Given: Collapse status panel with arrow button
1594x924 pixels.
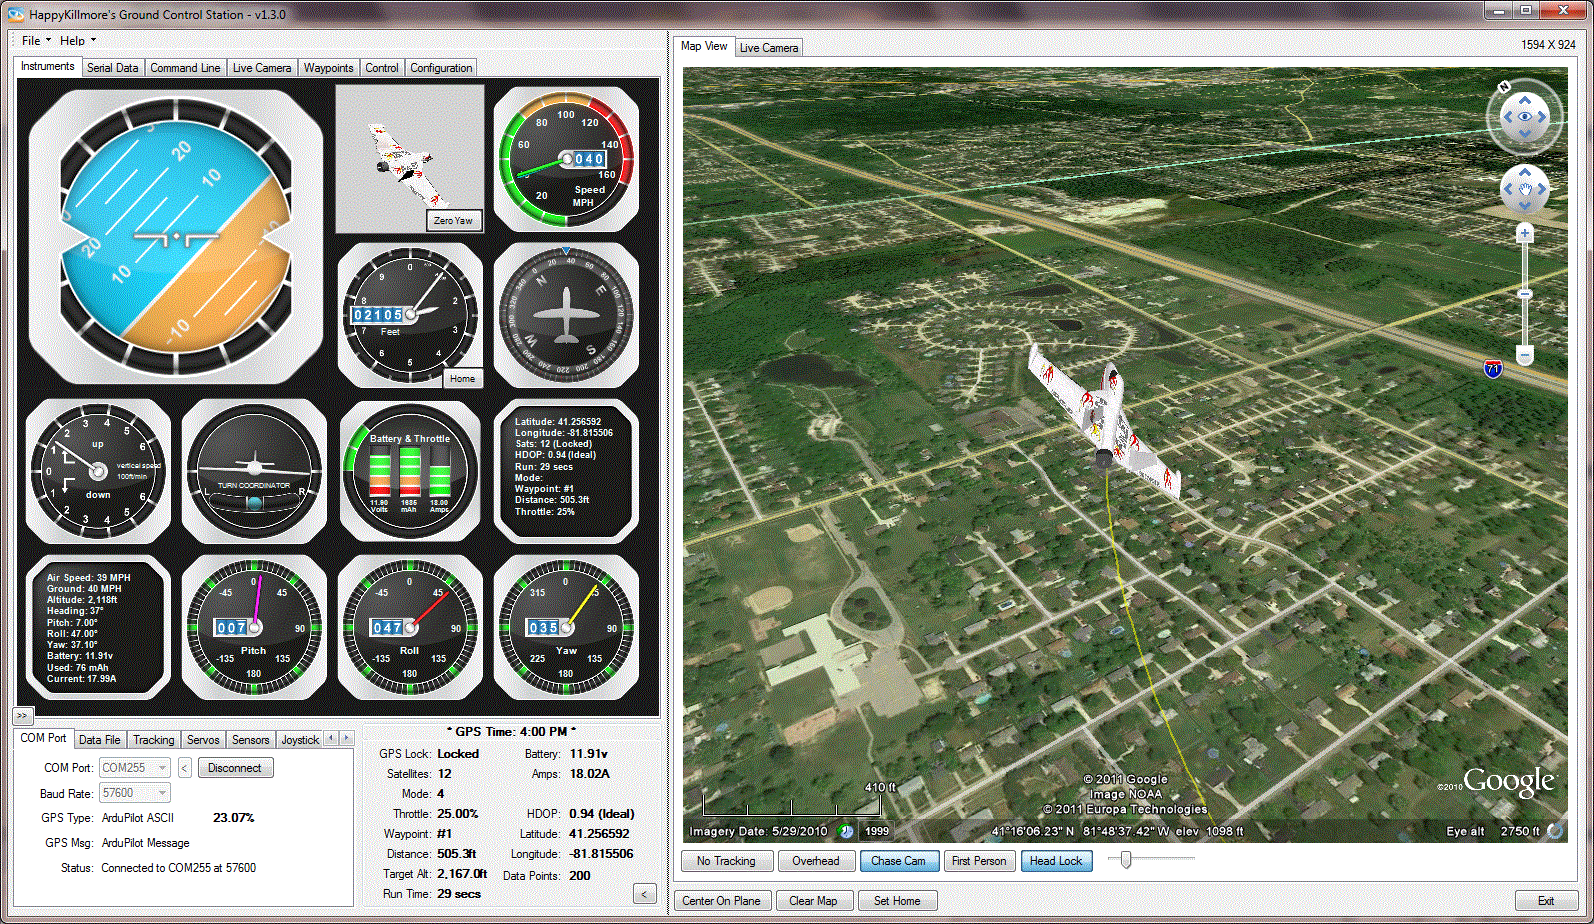Looking at the screenshot, I should click(645, 894).
